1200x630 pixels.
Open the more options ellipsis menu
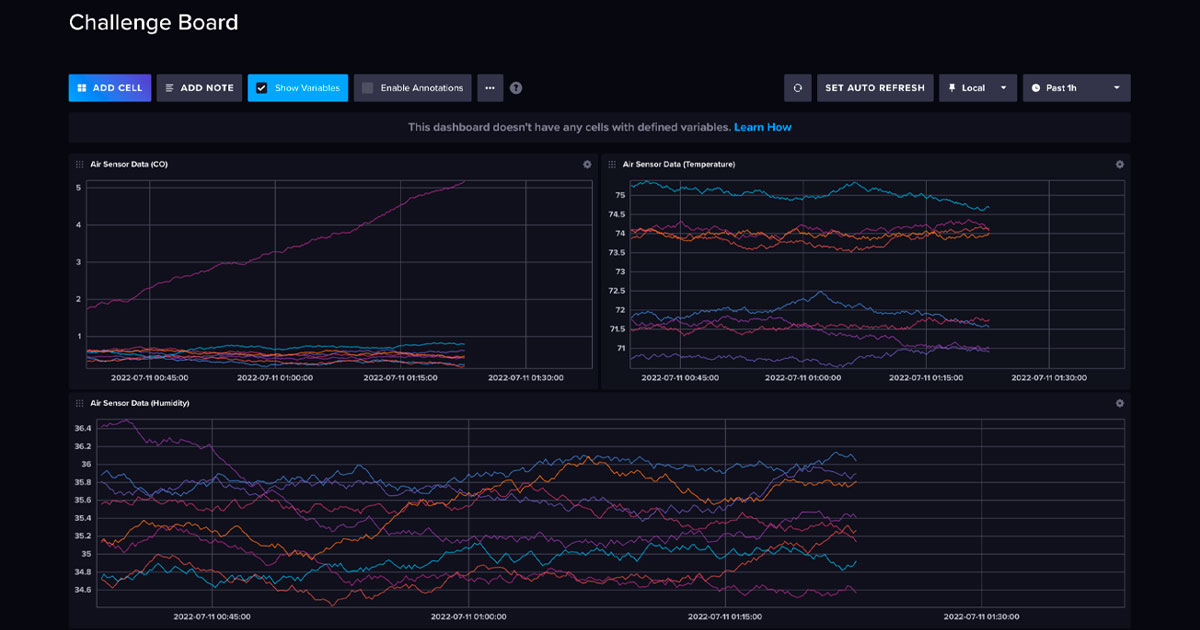click(489, 88)
